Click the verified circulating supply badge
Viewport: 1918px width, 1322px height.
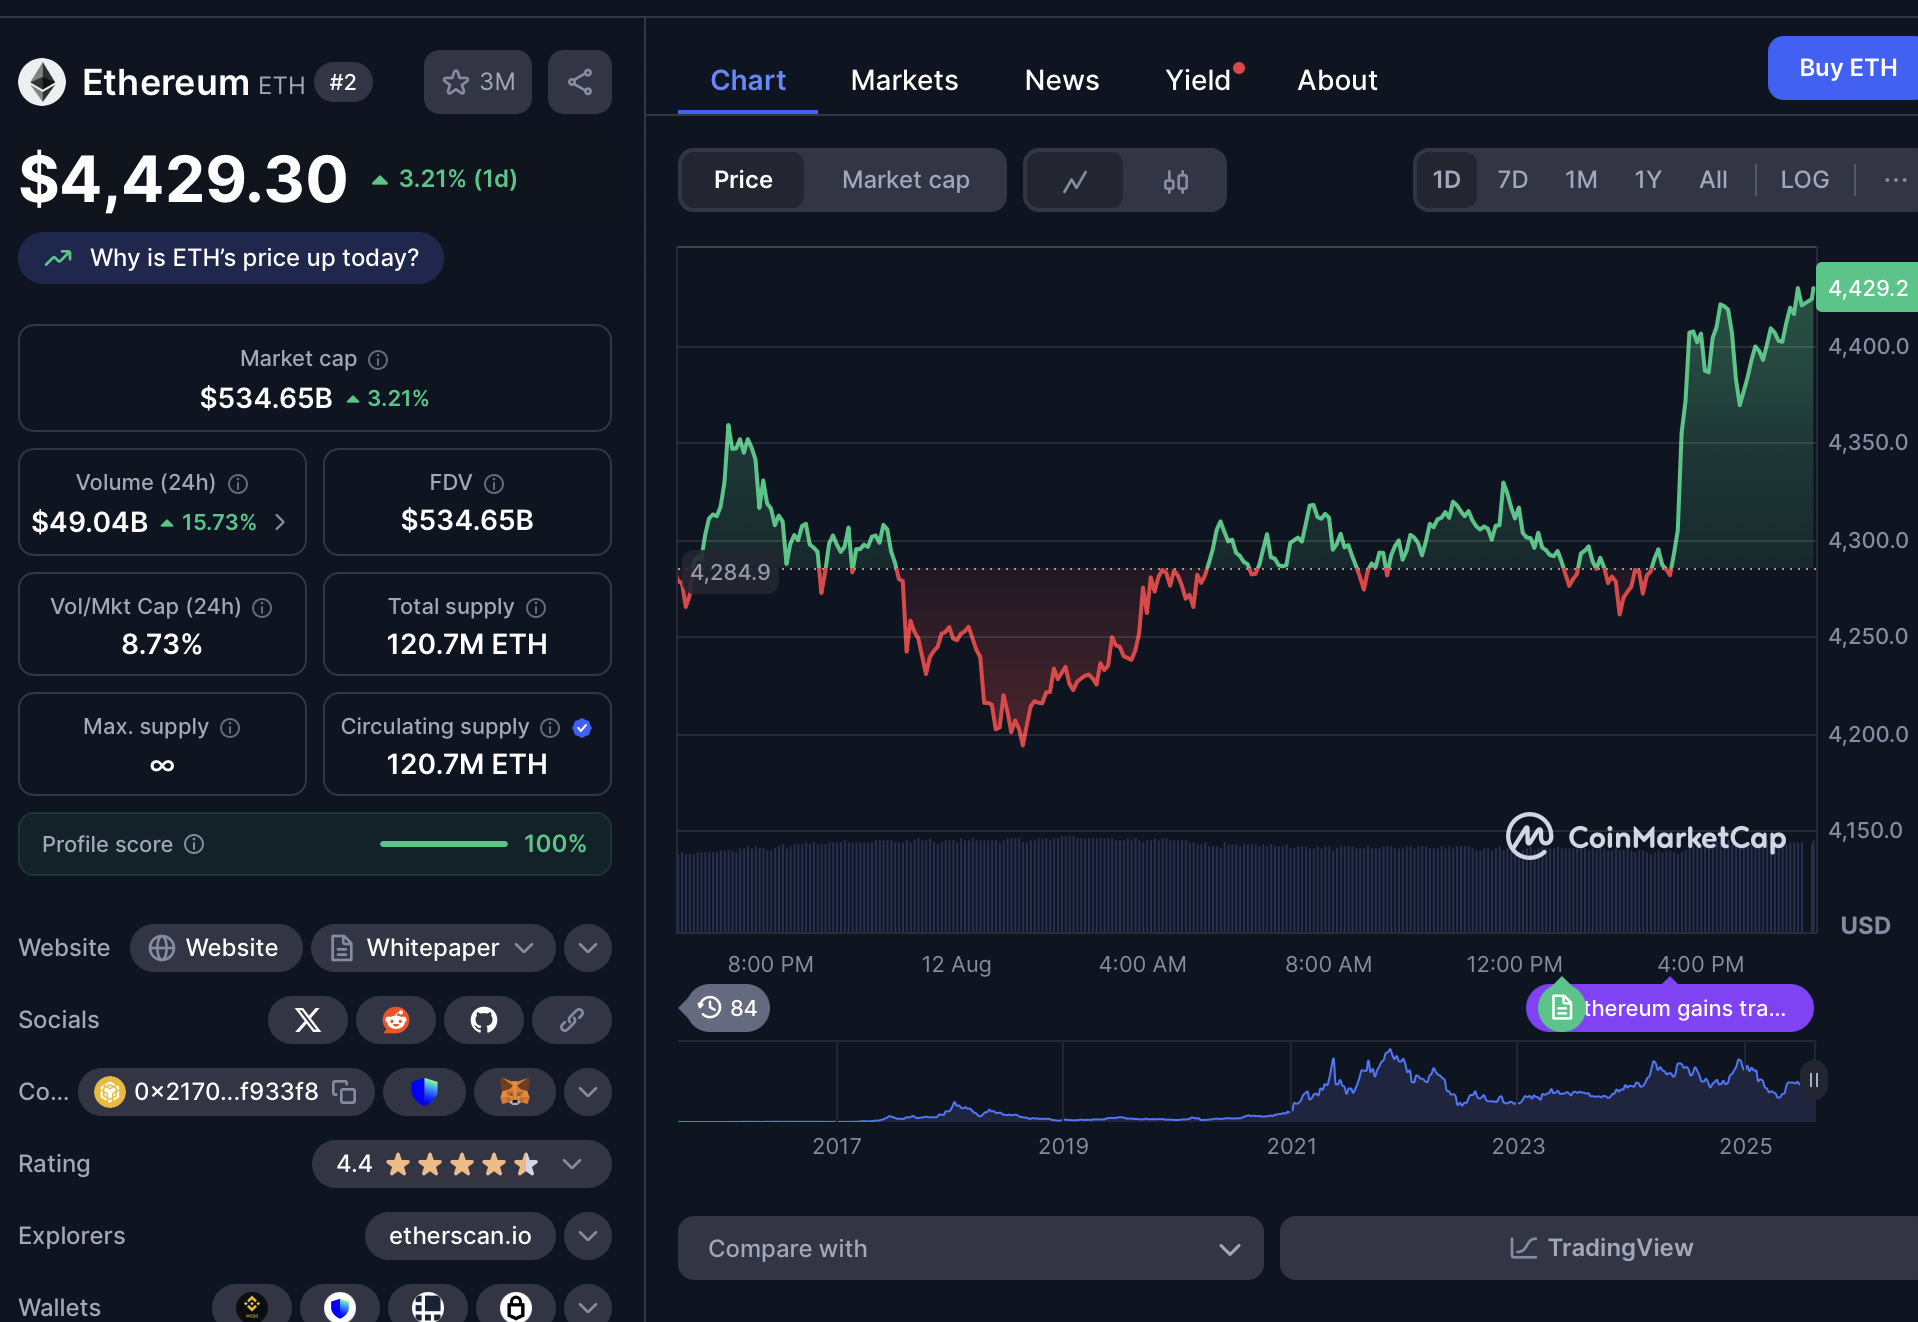(582, 727)
